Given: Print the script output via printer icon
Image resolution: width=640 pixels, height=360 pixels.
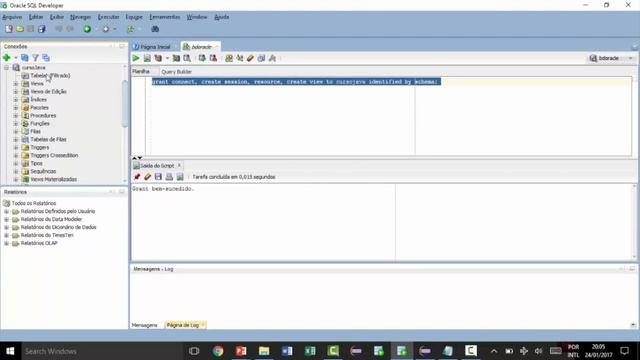Looking at the screenshot, I should [x=169, y=177].
